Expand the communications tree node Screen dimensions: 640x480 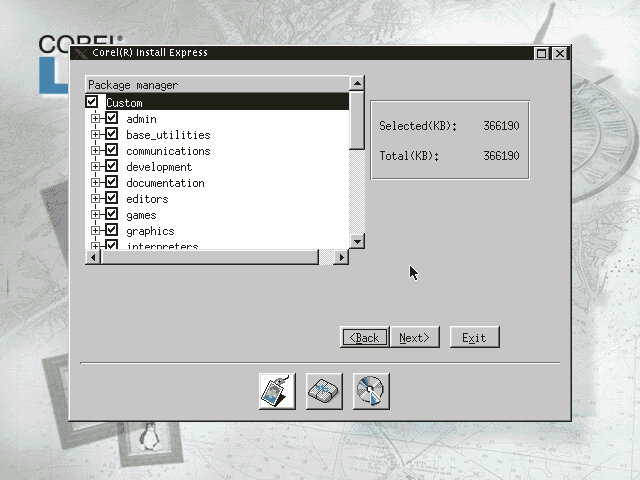click(96, 151)
